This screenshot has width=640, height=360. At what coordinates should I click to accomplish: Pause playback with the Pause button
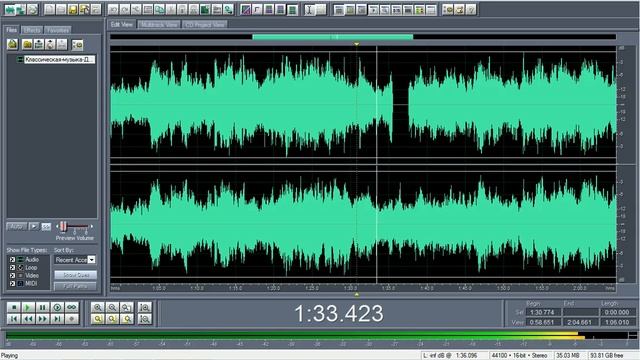(x=42, y=307)
